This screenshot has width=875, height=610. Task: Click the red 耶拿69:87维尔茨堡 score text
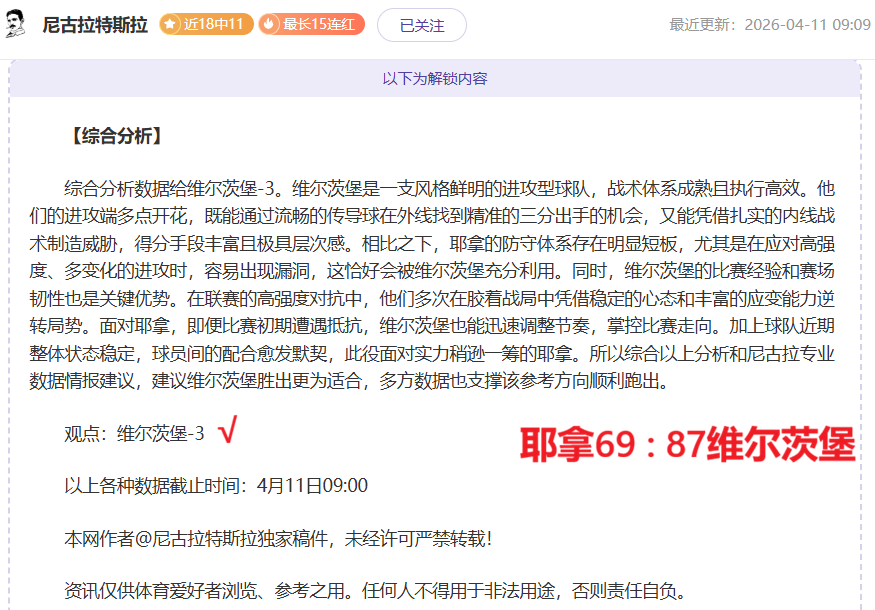687,443
